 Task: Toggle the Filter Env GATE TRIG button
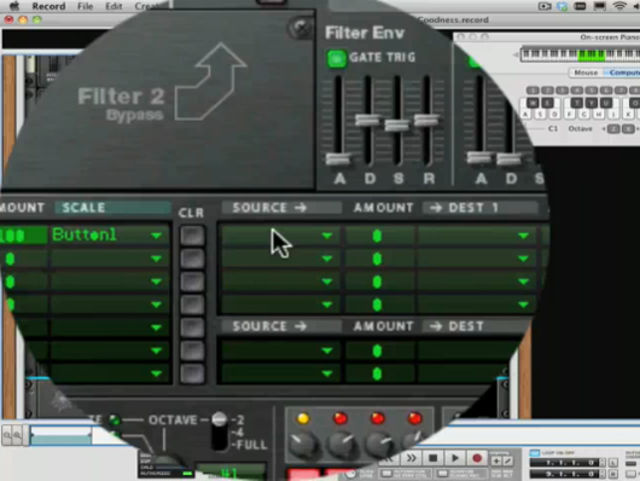[x=337, y=59]
